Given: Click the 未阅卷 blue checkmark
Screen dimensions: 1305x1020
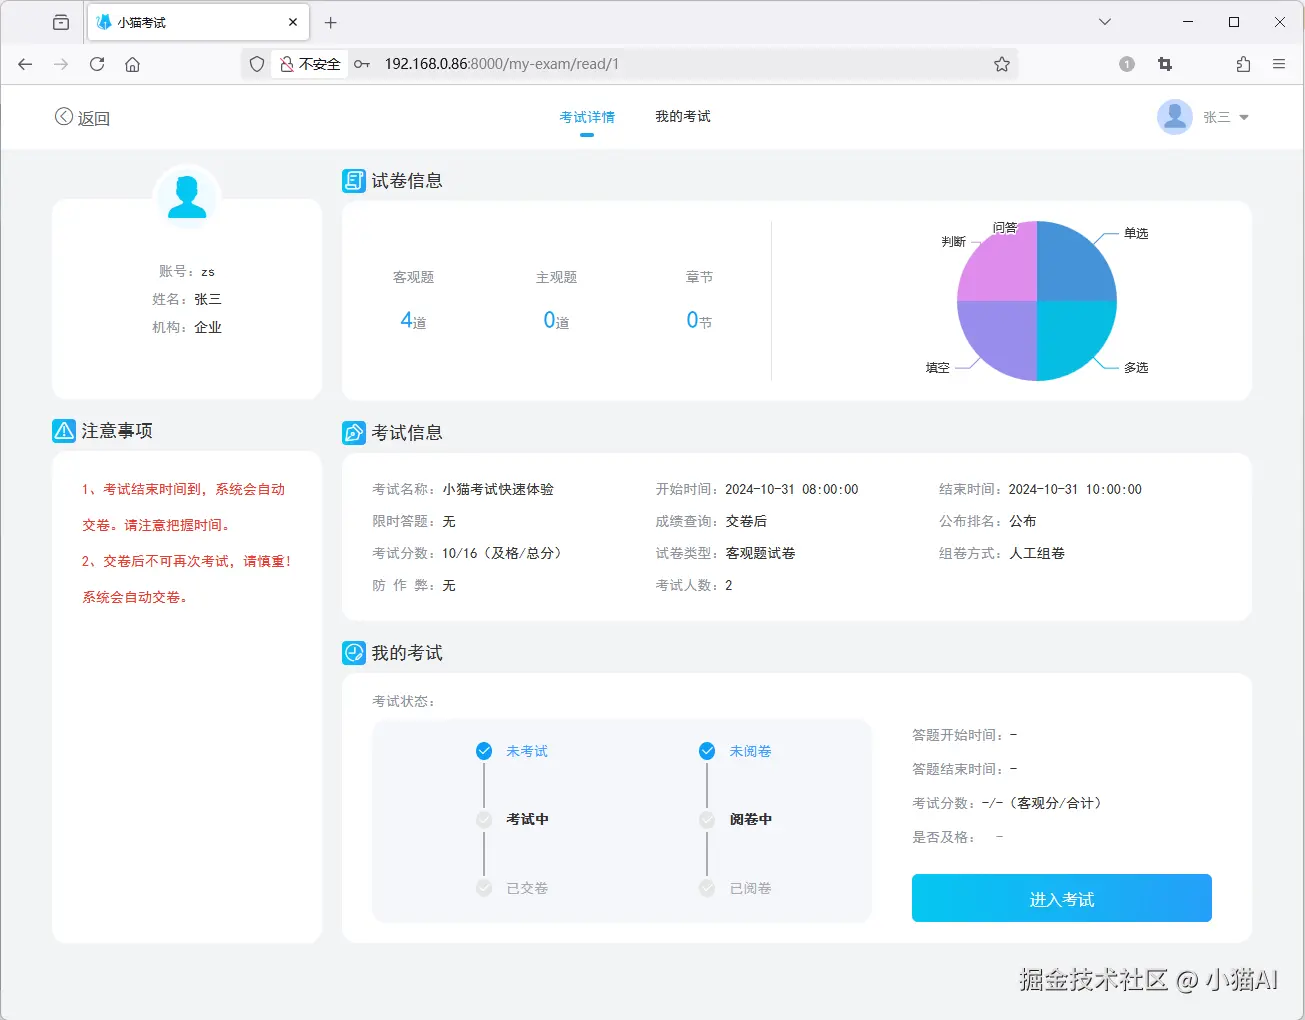Looking at the screenshot, I should tap(708, 750).
